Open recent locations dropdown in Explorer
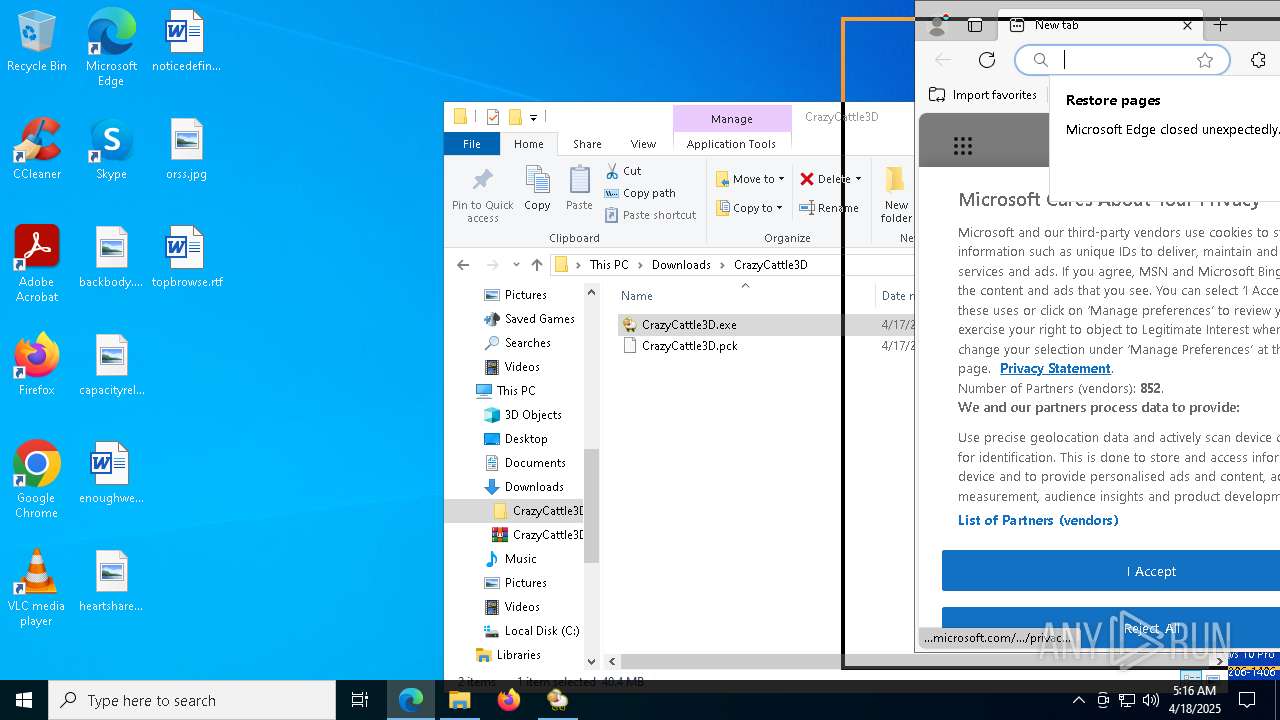Image resolution: width=1280 pixels, height=720 pixels. (516, 265)
